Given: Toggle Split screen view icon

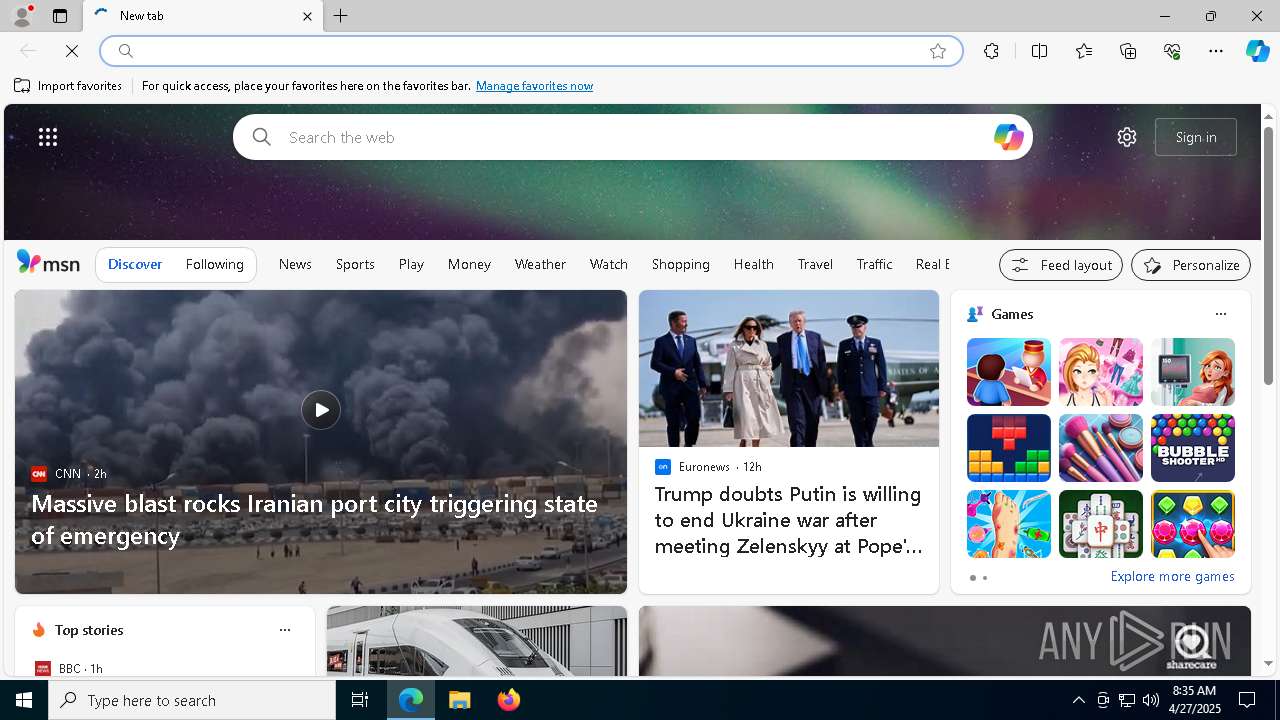Looking at the screenshot, I should click(x=1039, y=51).
